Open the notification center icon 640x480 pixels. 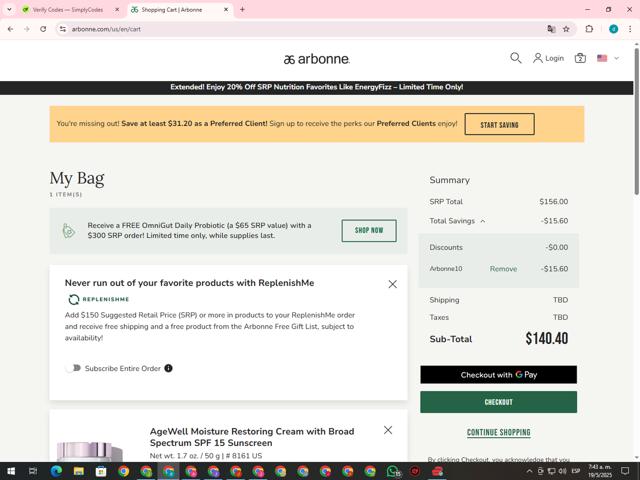625,471
